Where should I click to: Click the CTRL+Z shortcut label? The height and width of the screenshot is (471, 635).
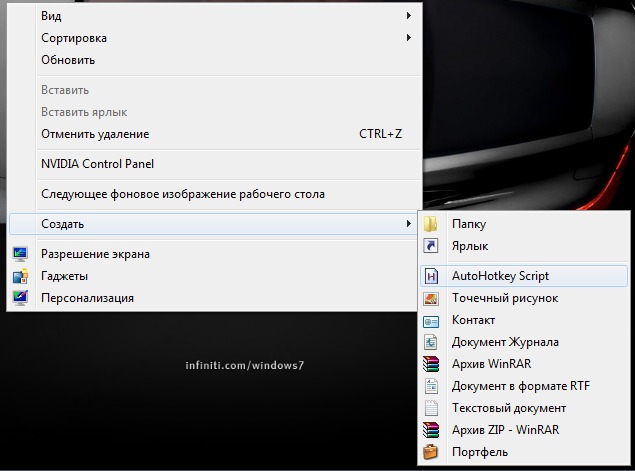(380, 134)
